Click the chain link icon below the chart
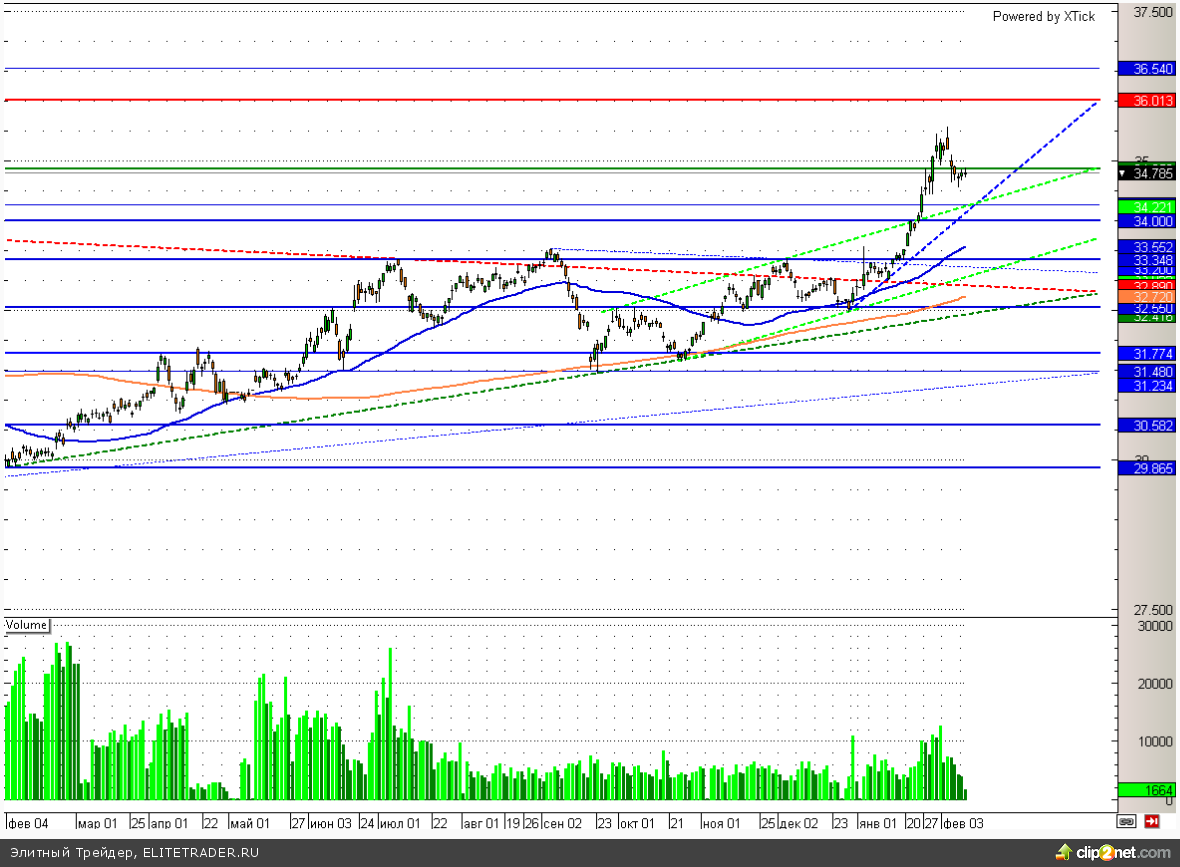 click(1126, 822)
